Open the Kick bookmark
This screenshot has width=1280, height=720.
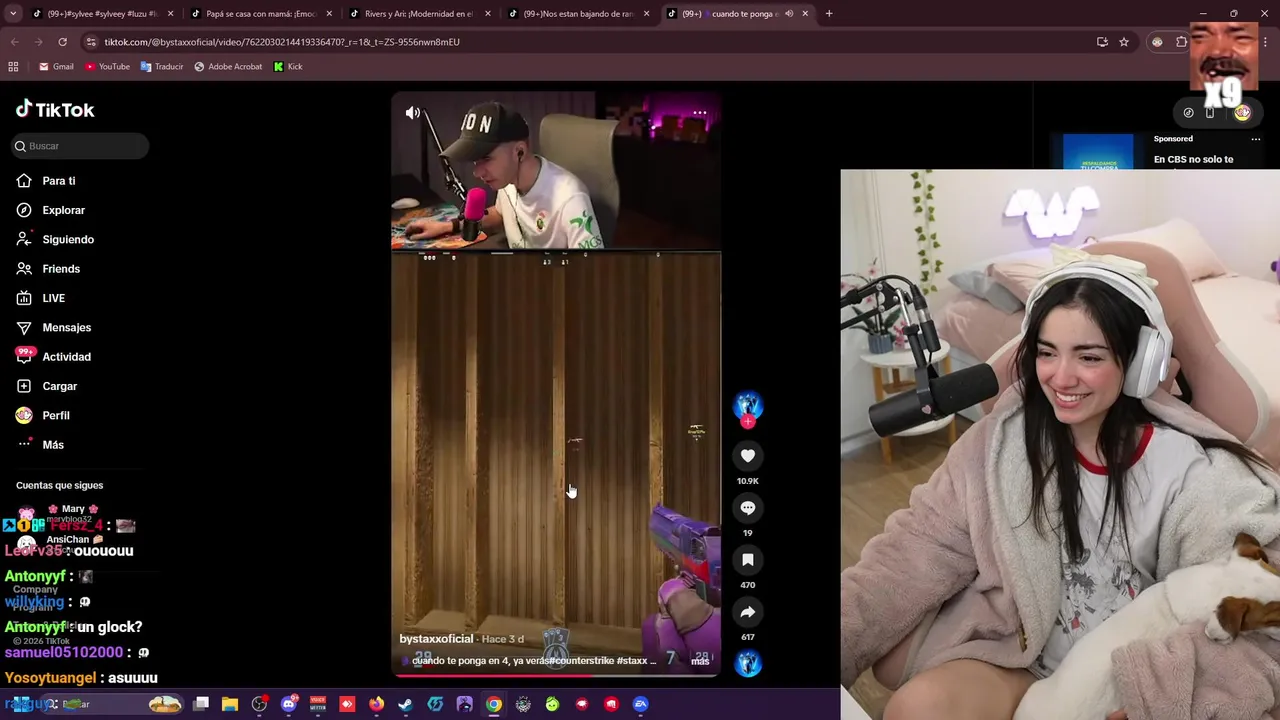[x=288, y=67]
